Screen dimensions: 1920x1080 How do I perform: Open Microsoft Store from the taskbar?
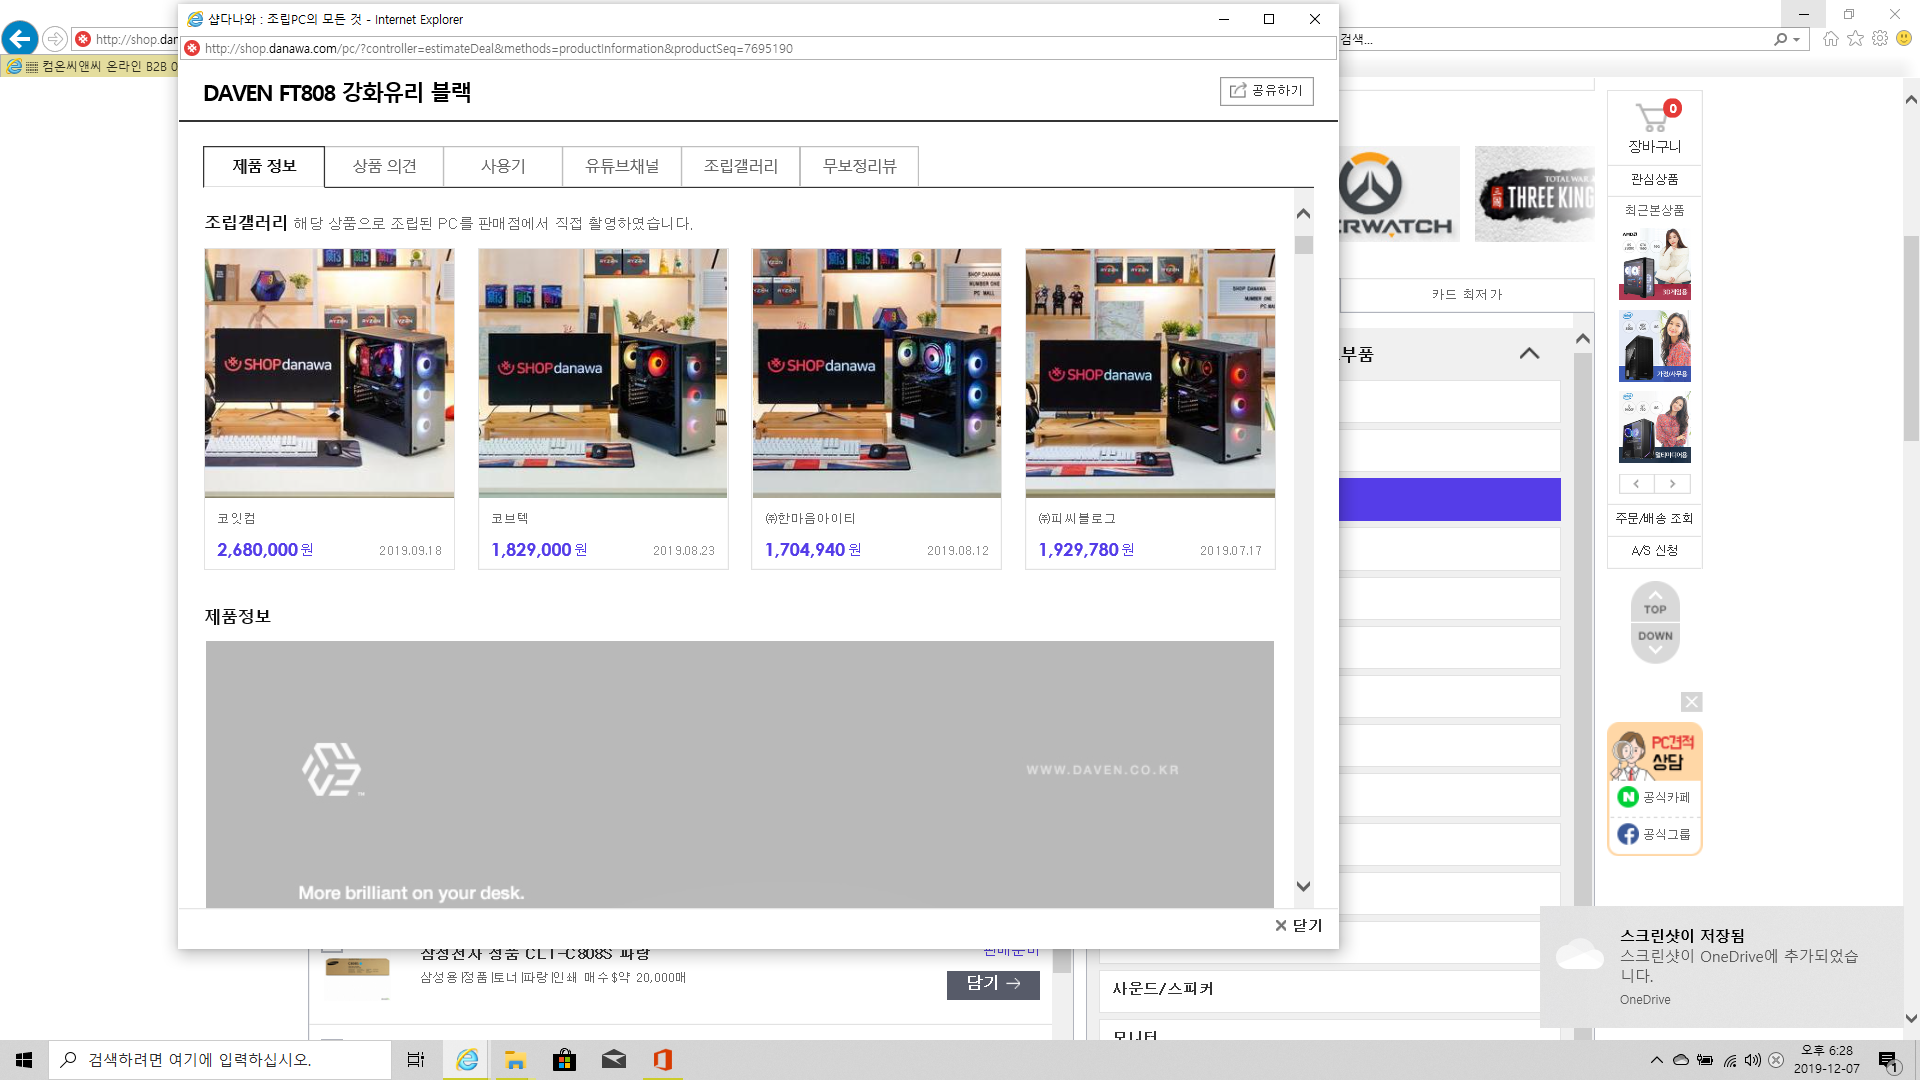point(564,1060)
